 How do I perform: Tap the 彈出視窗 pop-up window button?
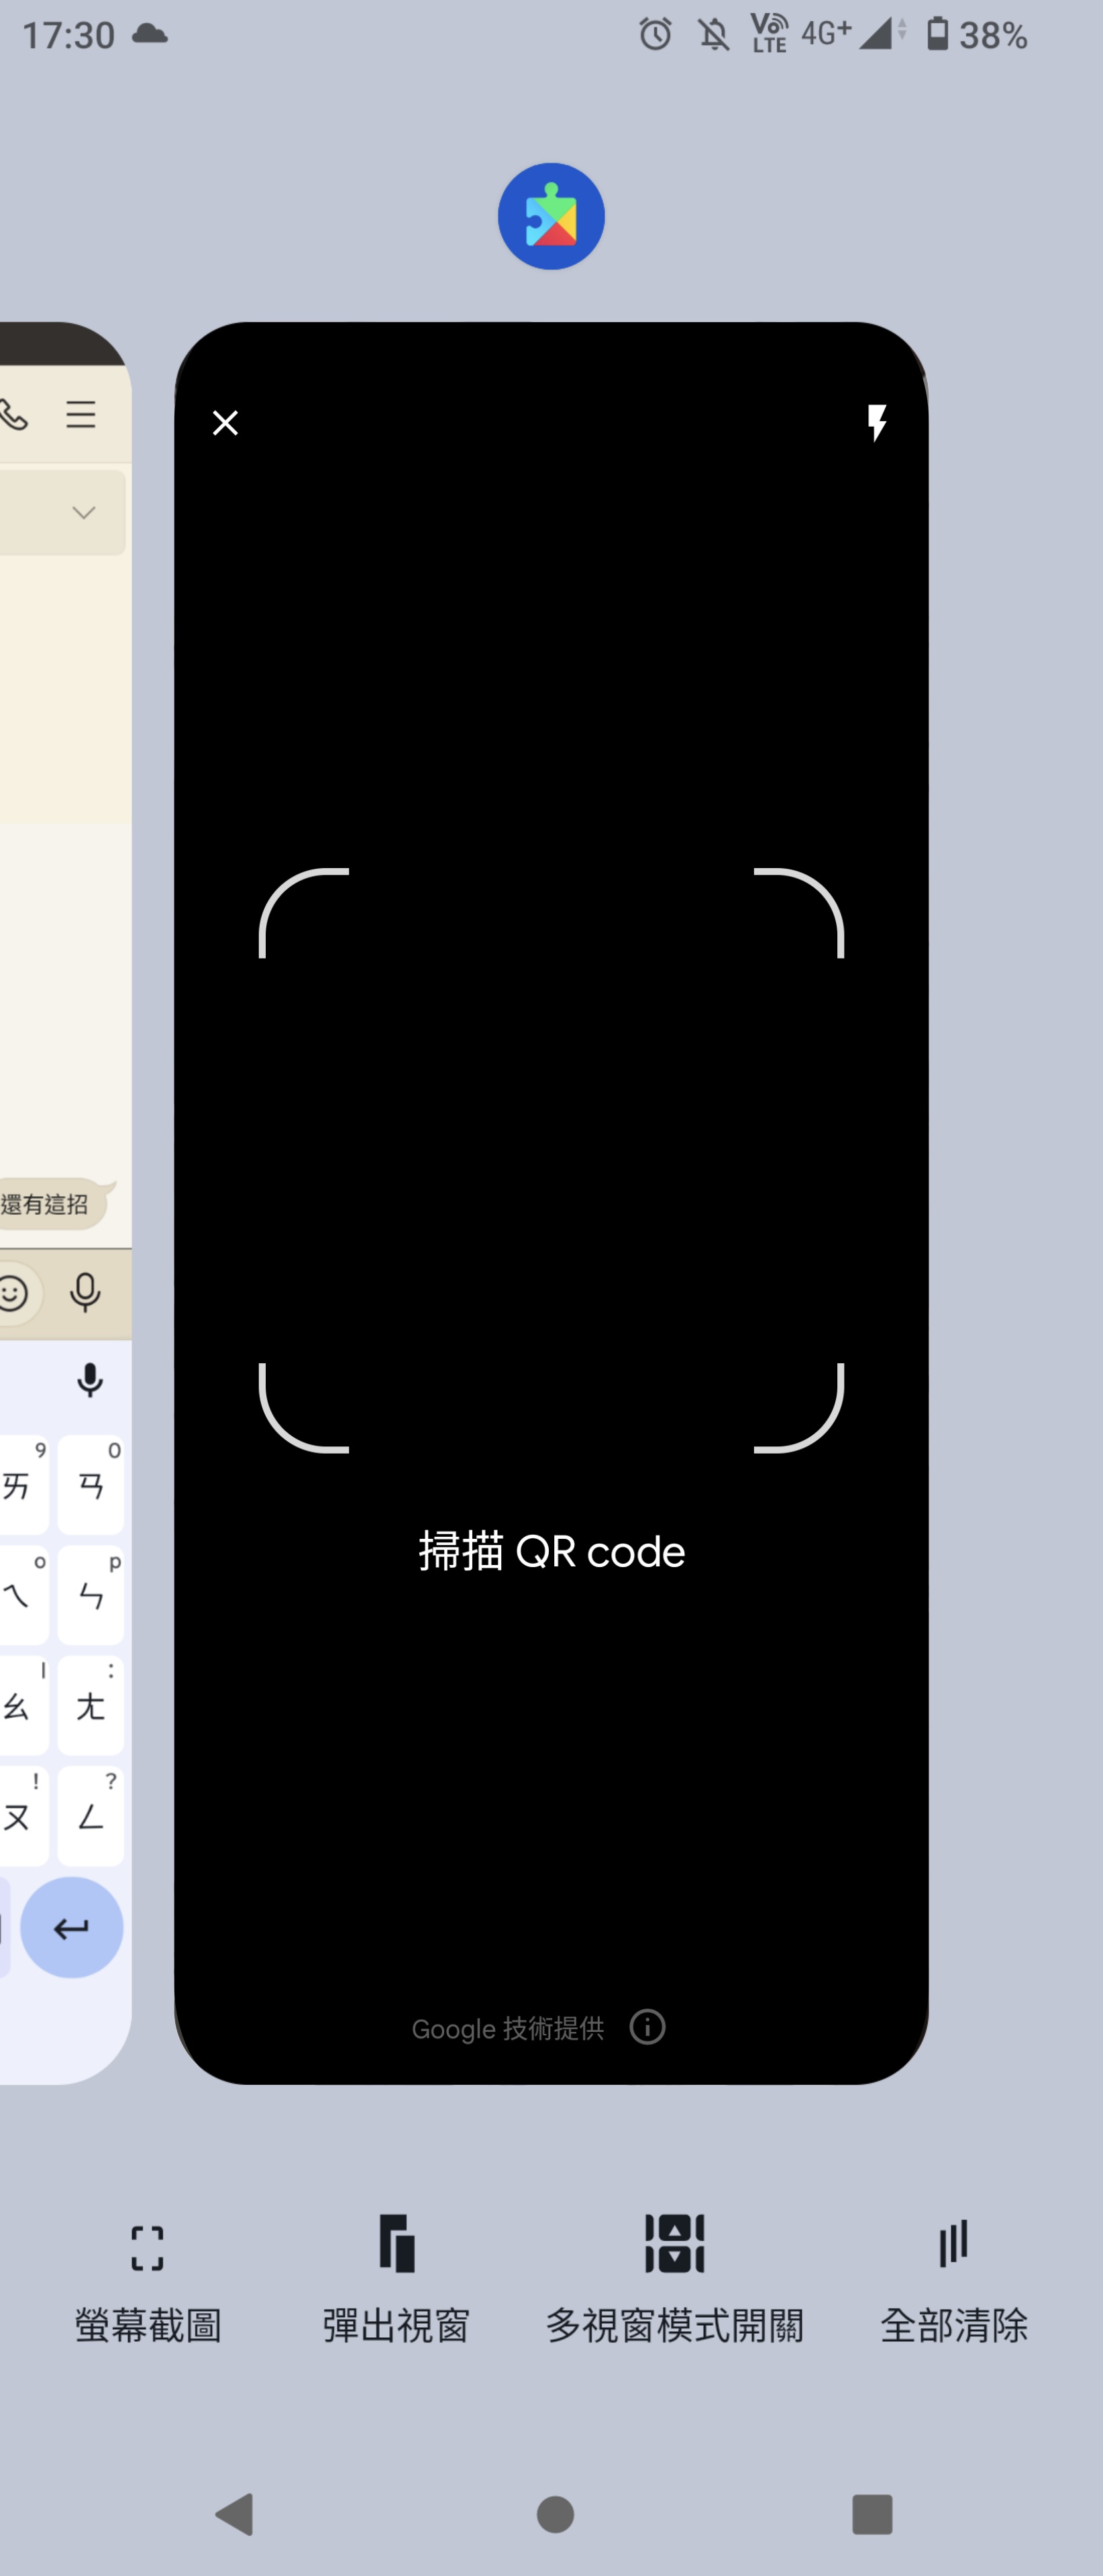396,2281
